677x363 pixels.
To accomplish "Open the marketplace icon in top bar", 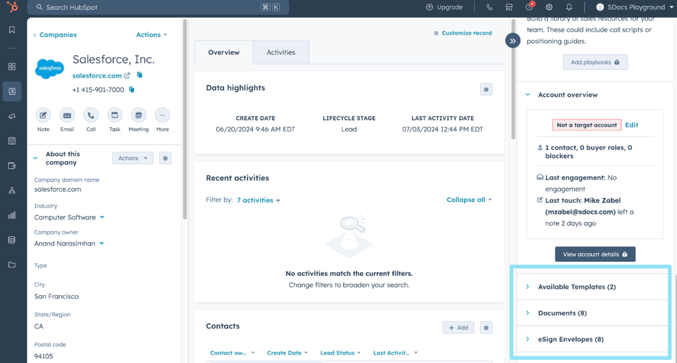I will click(509, 7).
